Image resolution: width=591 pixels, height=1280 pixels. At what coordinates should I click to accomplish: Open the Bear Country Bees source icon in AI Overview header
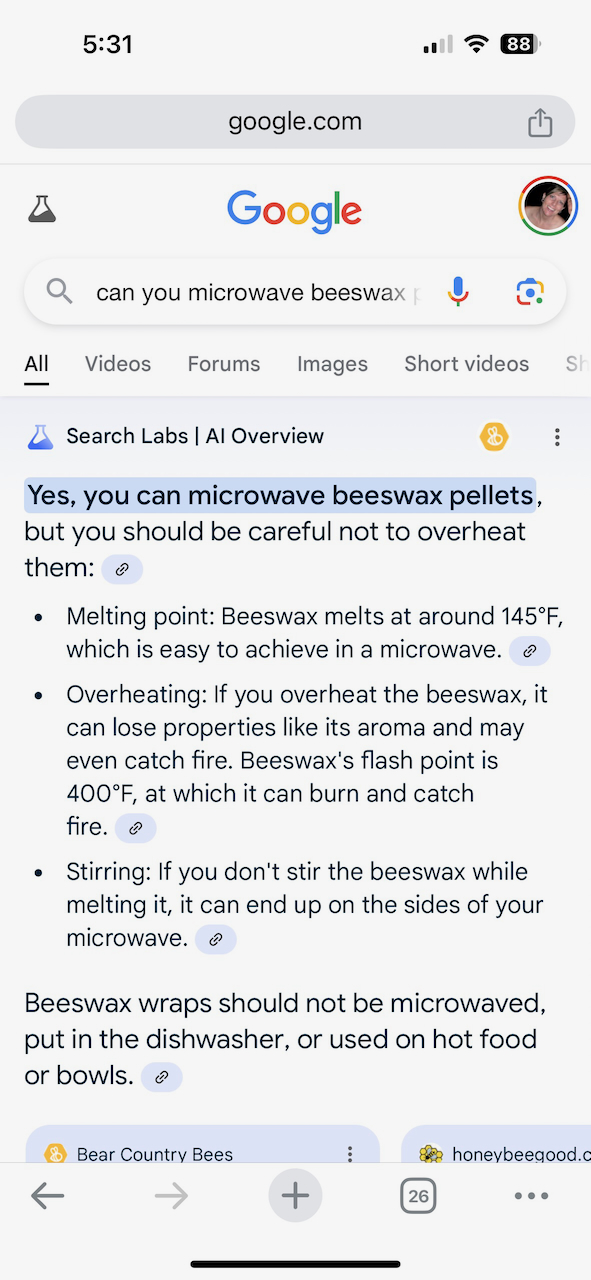click(x=494, y=436)
